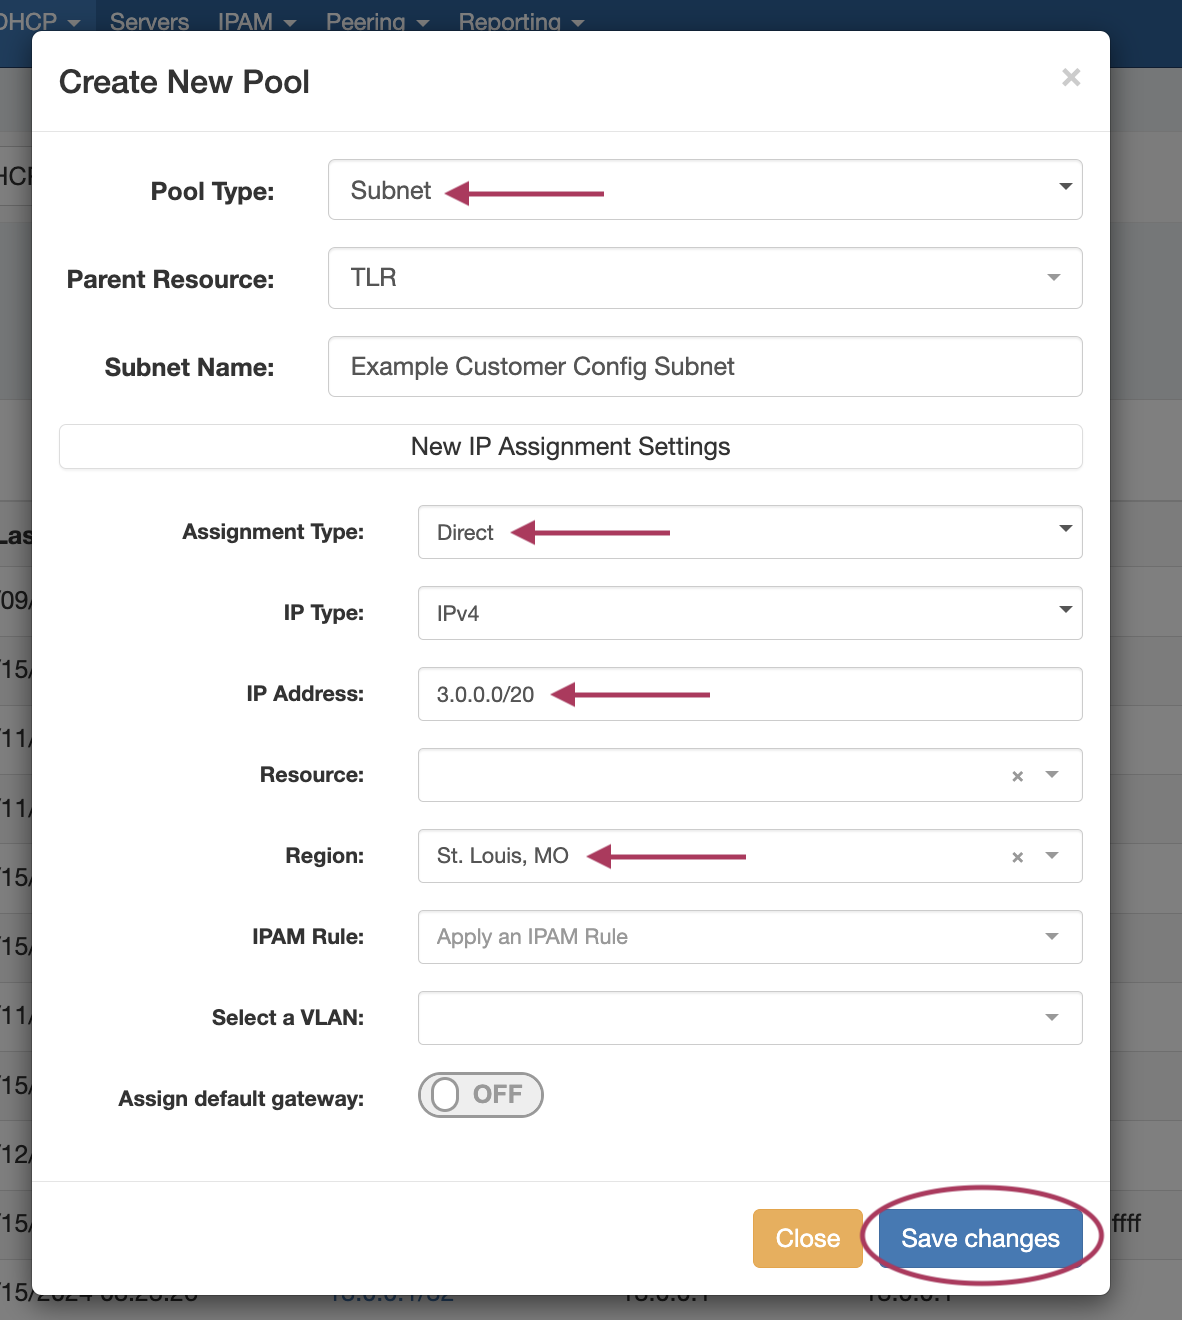Change the IP Type selection
The image size is (1182, 1320).
coord(750,613)
